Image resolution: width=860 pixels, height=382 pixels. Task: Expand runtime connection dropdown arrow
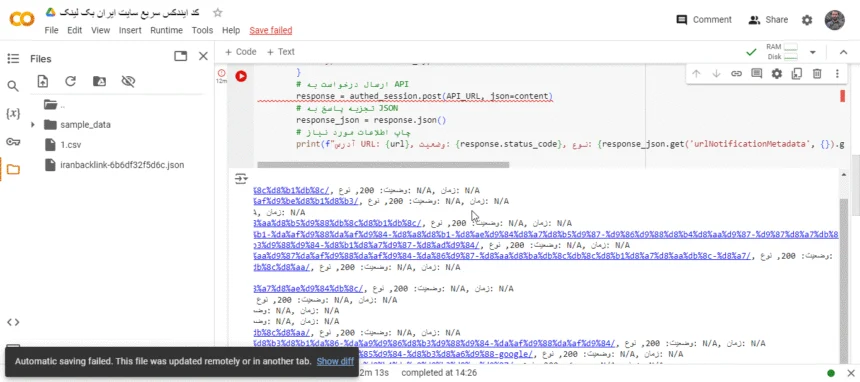tap(813, 52)
